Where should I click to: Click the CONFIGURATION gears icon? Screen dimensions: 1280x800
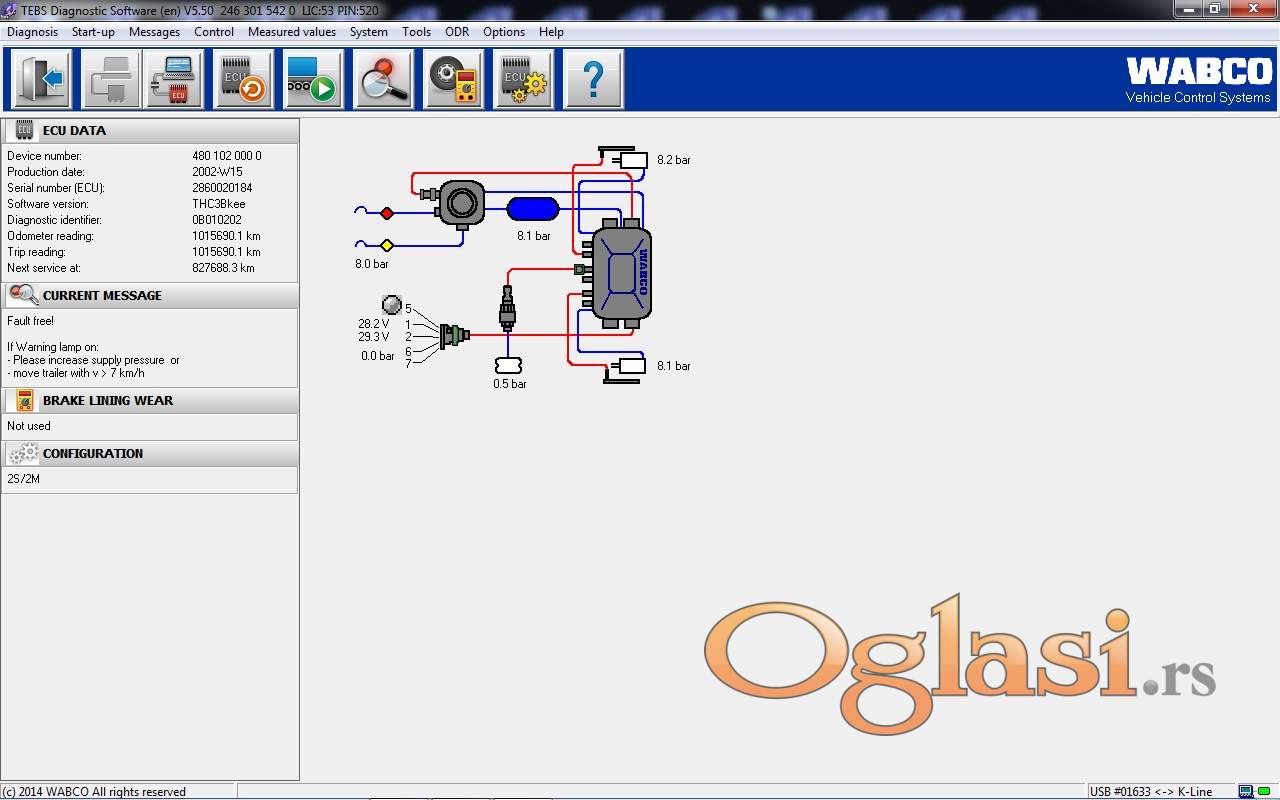(23, 453)
